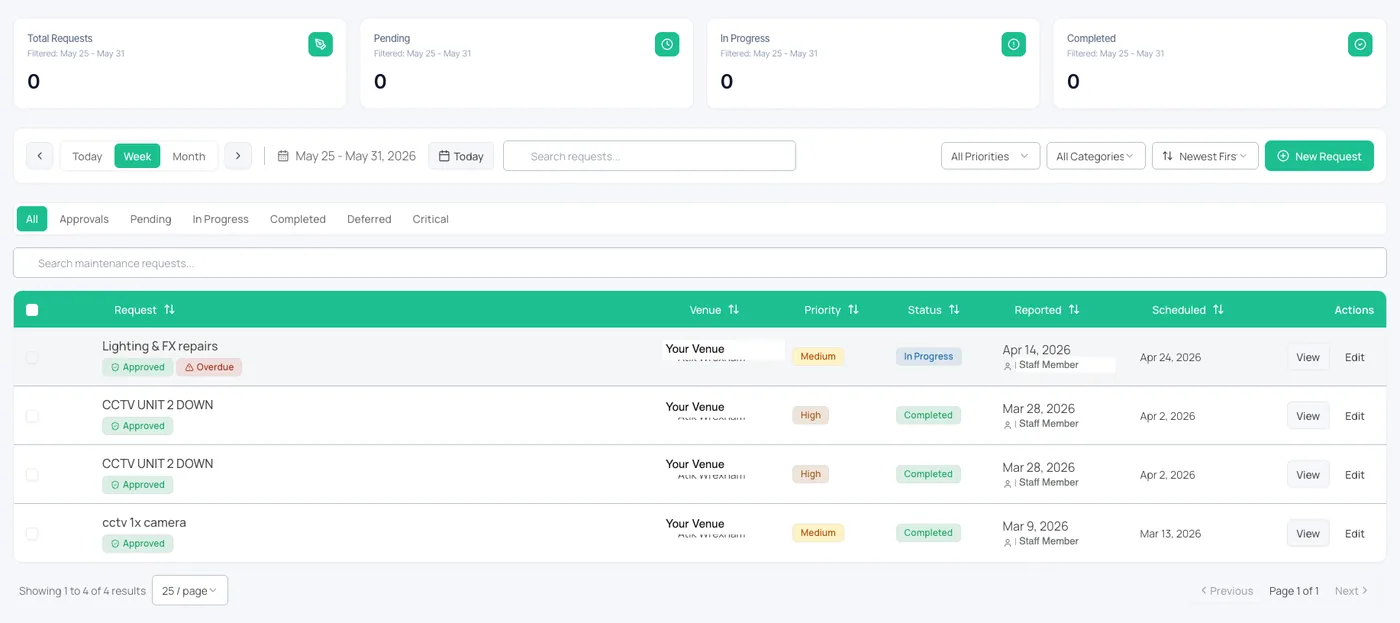This screenshot has height=623, width=1400.
Task: Go to the next week with right arrow
Action: 238,156
